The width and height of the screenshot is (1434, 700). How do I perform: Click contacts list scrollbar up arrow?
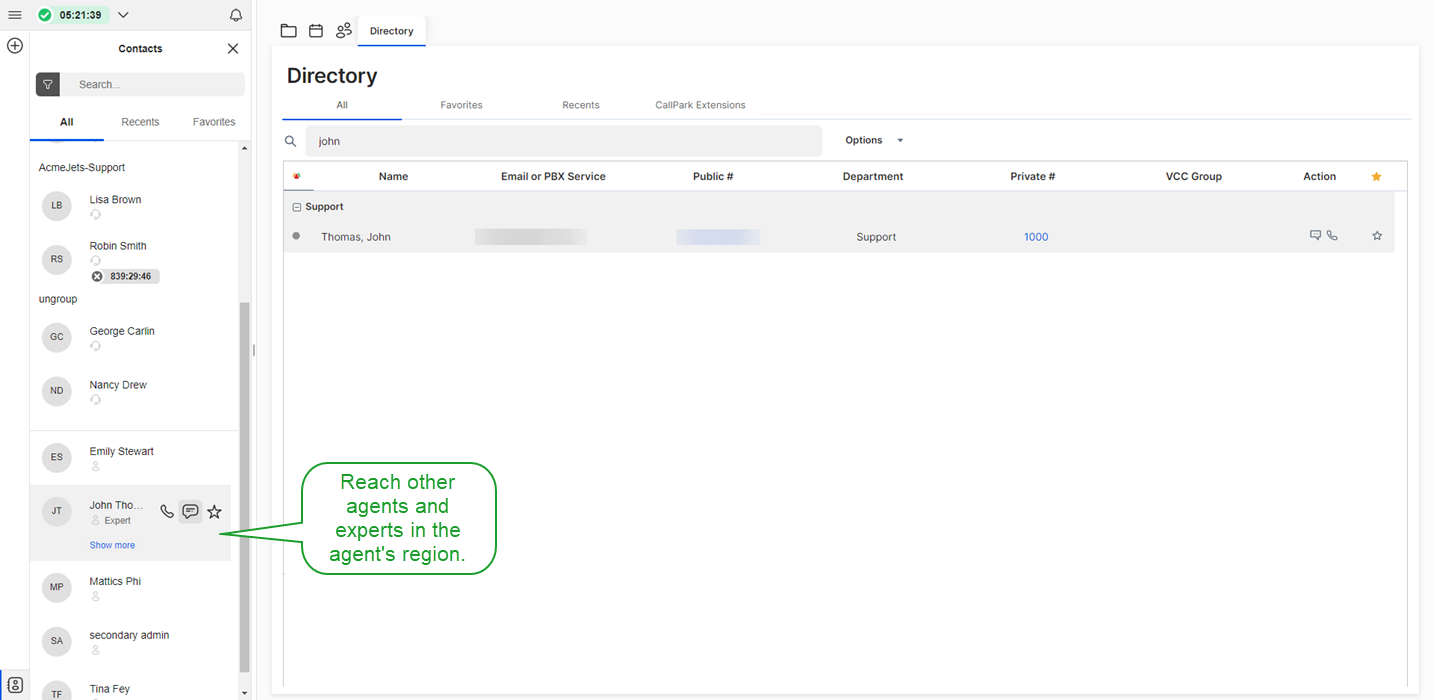(245, 149)
